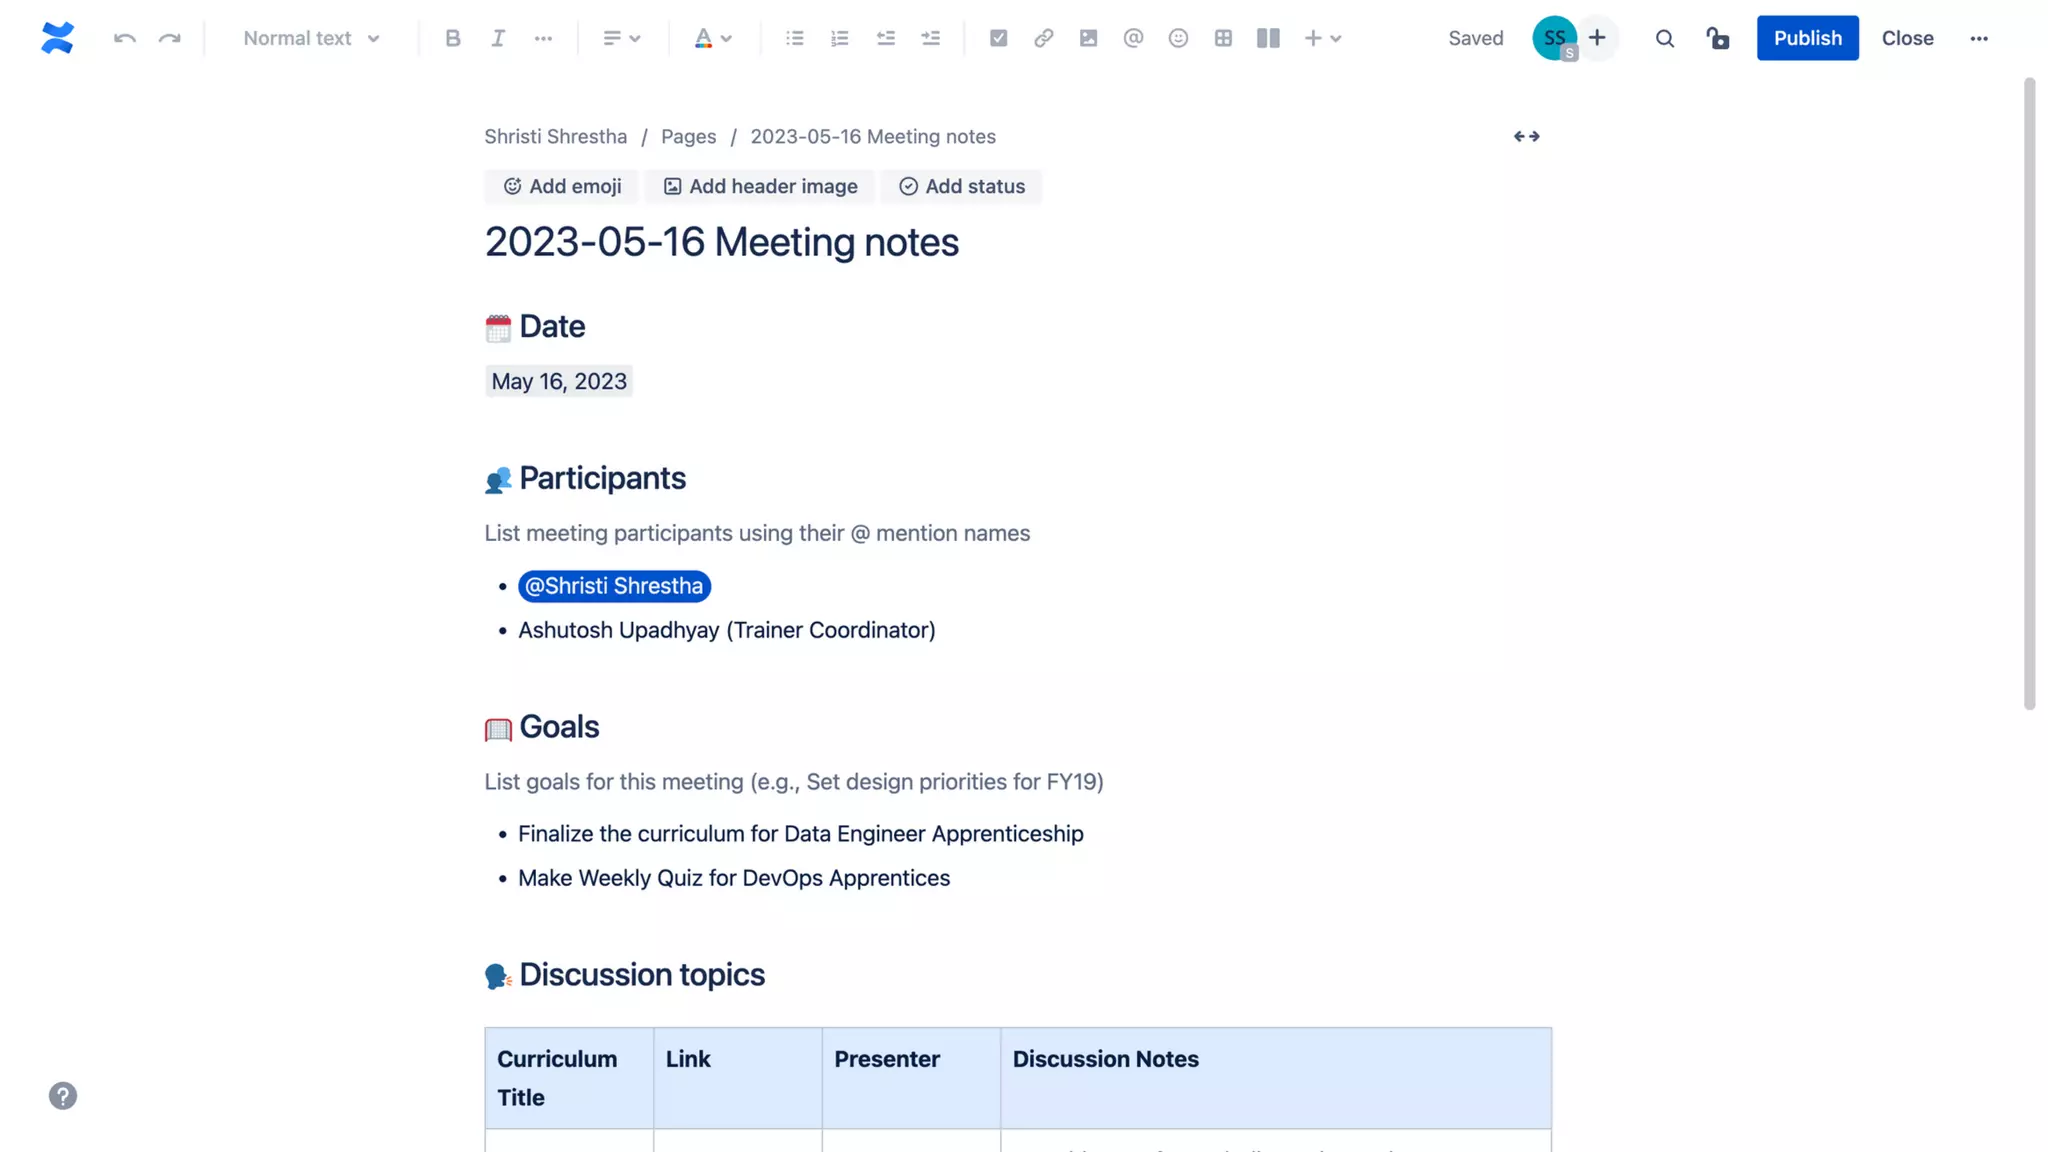Click the @ mention toolbar icon
Screen dimensions: 2048x1152
tap(1133, 38)
